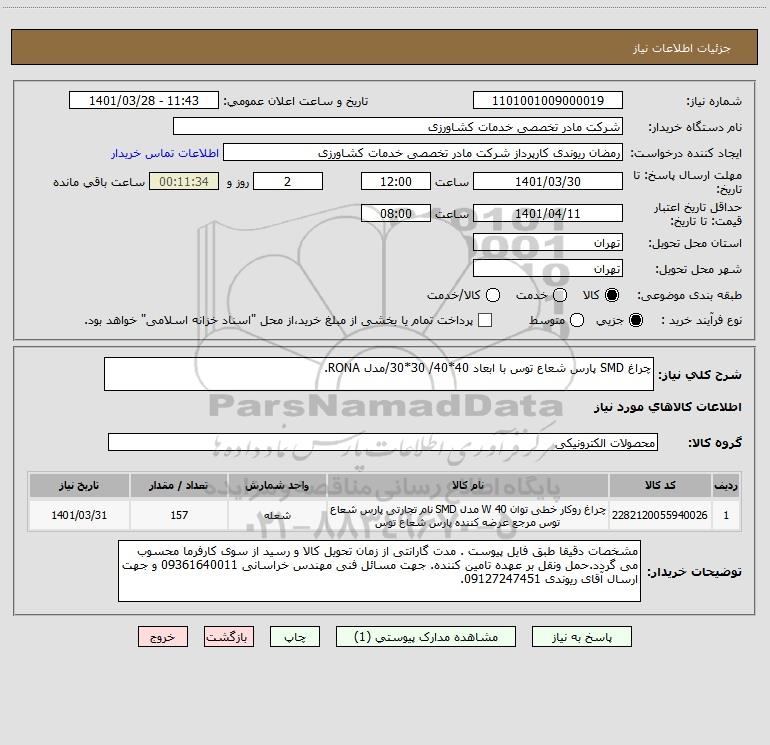Click the remaining days field showing 2
This screenshot has width=770, height=745.
point(288,181)
